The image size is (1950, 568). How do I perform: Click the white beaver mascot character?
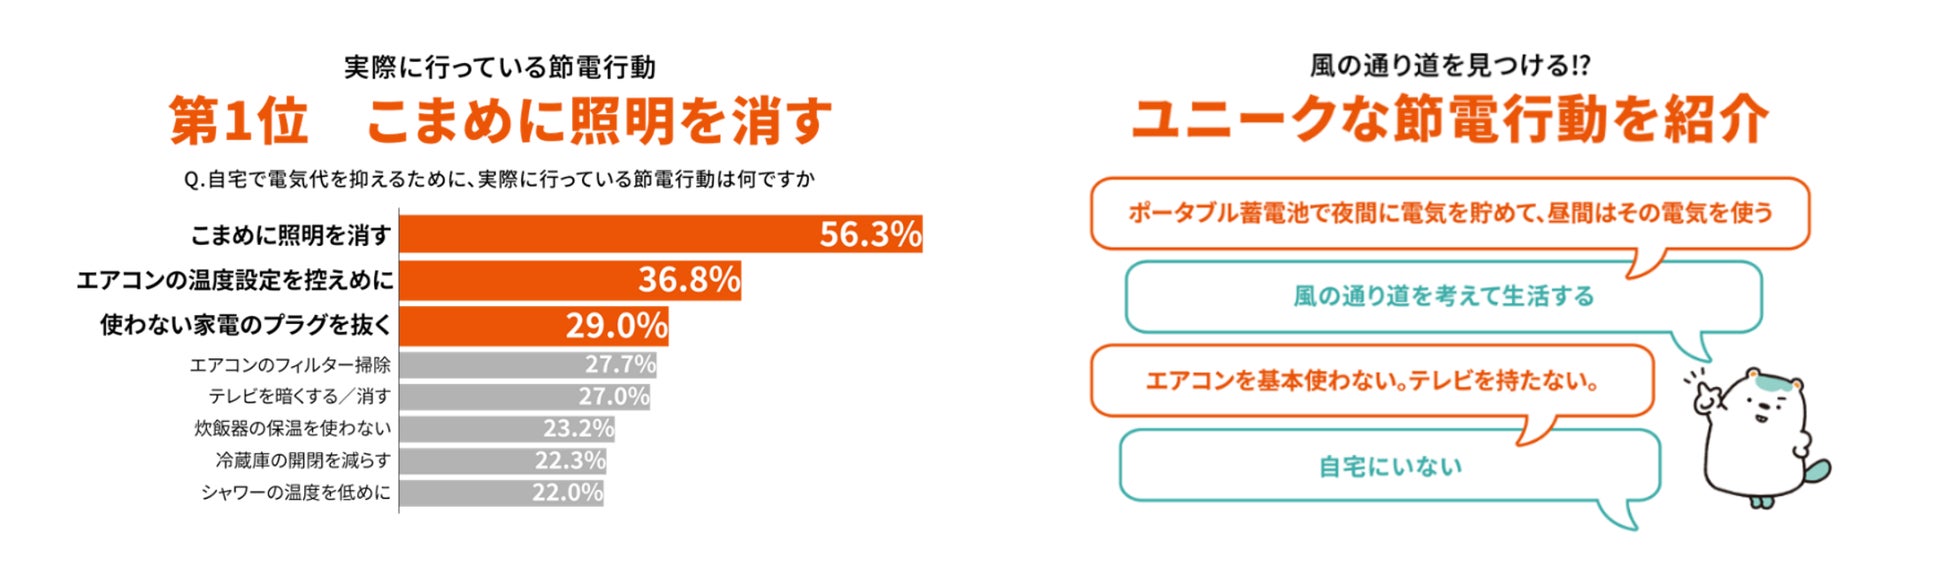1760,438
